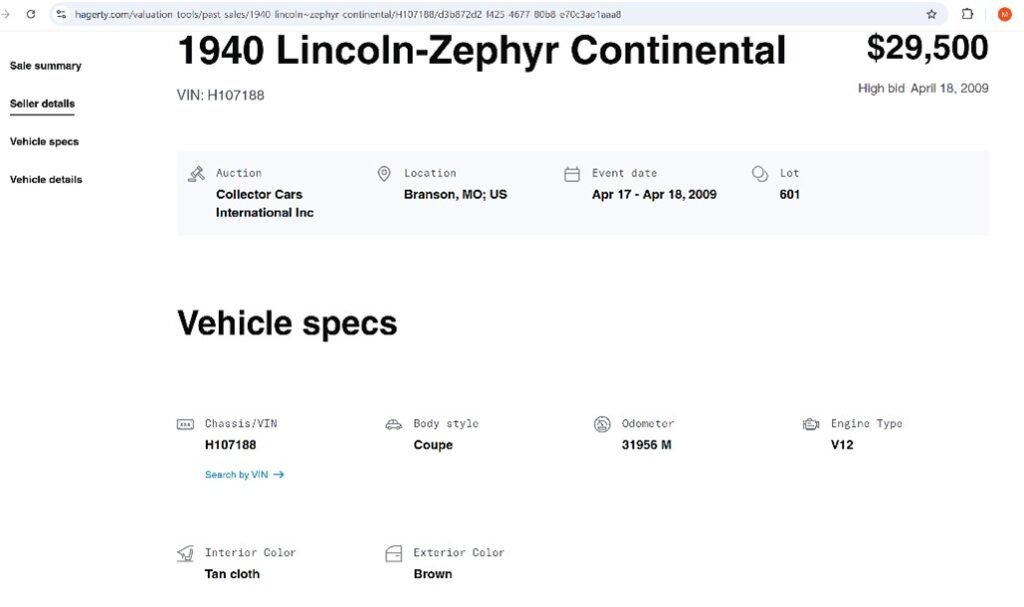Open the browser extensions puzzle icon
1024x607 pixels.
967,14
